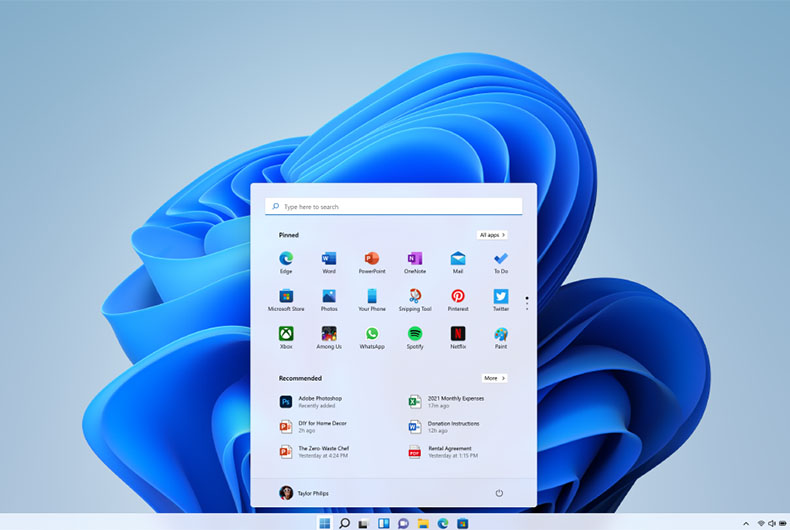Show hidden system tray icons

tap(746, 524)
